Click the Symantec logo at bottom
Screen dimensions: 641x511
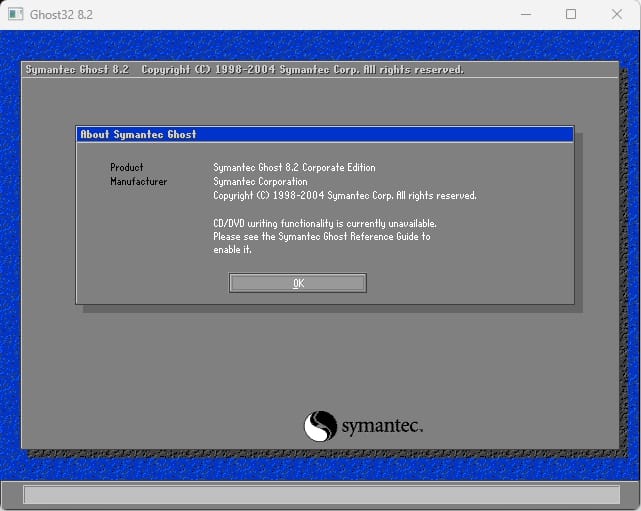(363, 426)
